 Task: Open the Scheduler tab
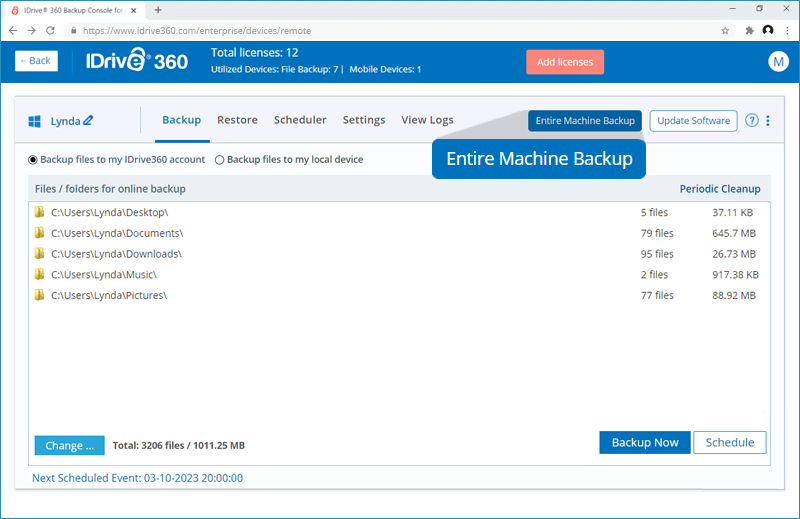[300, 120]
